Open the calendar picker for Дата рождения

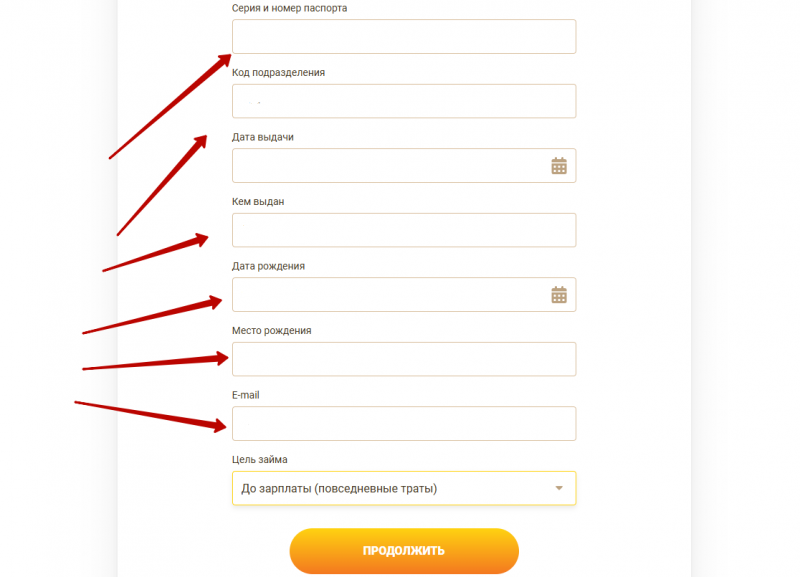(x=559, y=295)
